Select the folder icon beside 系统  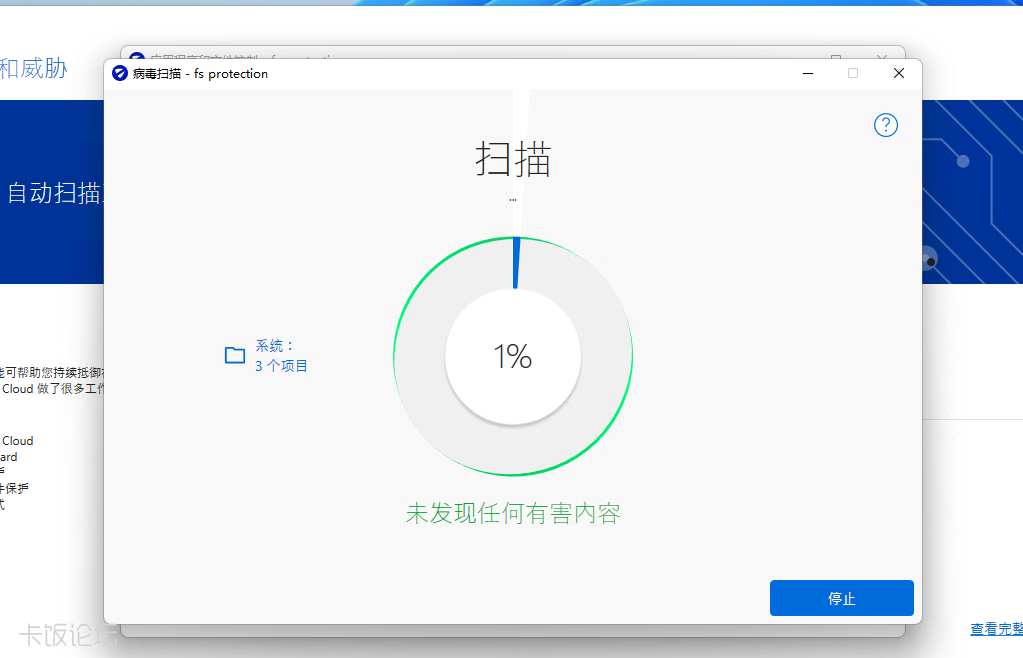234,356
